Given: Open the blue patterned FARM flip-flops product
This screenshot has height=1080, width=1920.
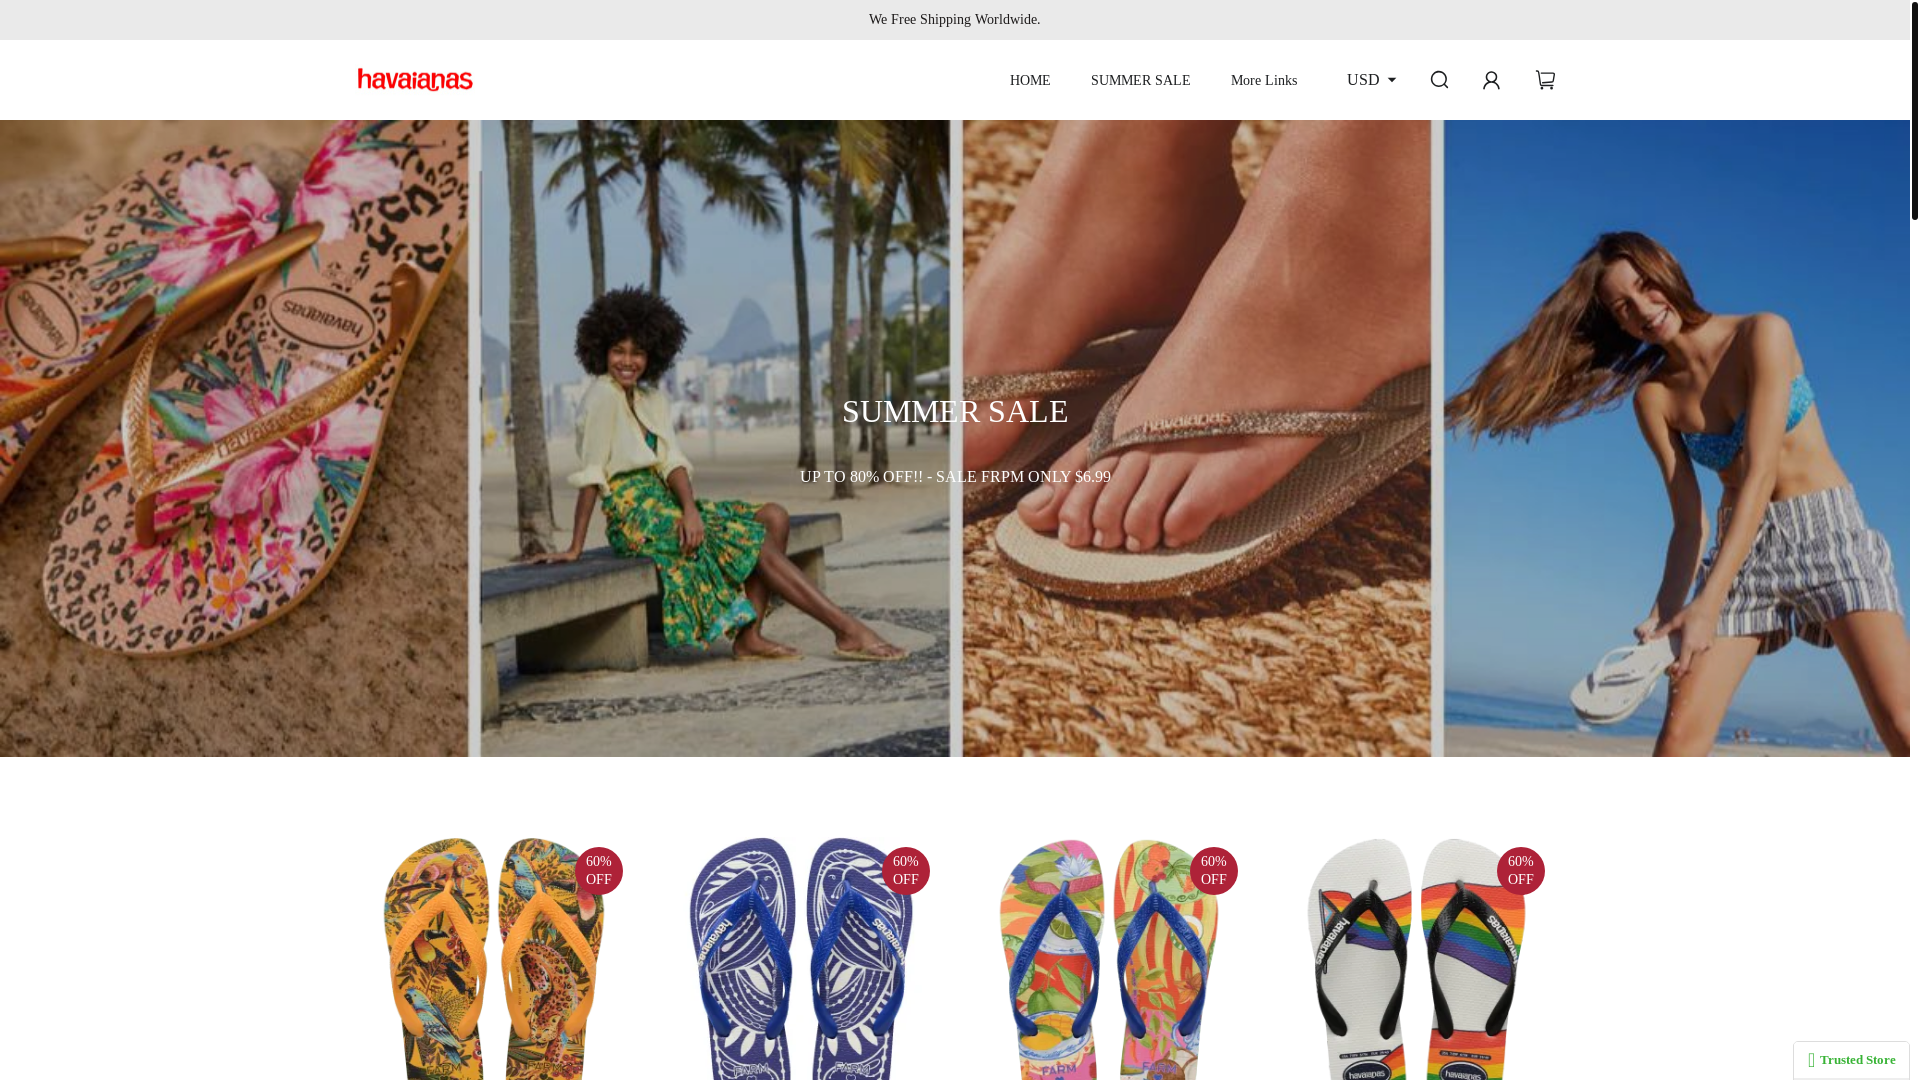Looking at the screenshot, I should 801,958.
